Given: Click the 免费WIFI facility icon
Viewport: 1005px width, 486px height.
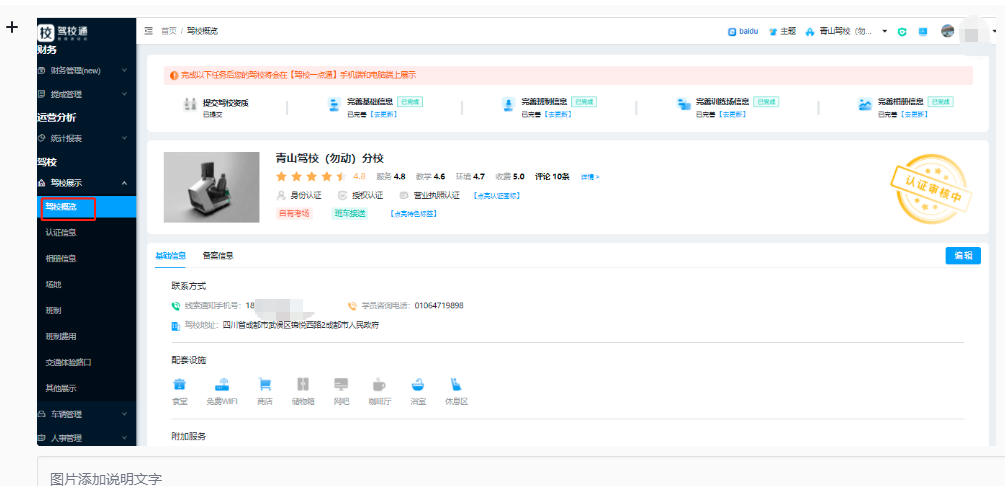Looking at the screenshot, I should coord(222,385).
